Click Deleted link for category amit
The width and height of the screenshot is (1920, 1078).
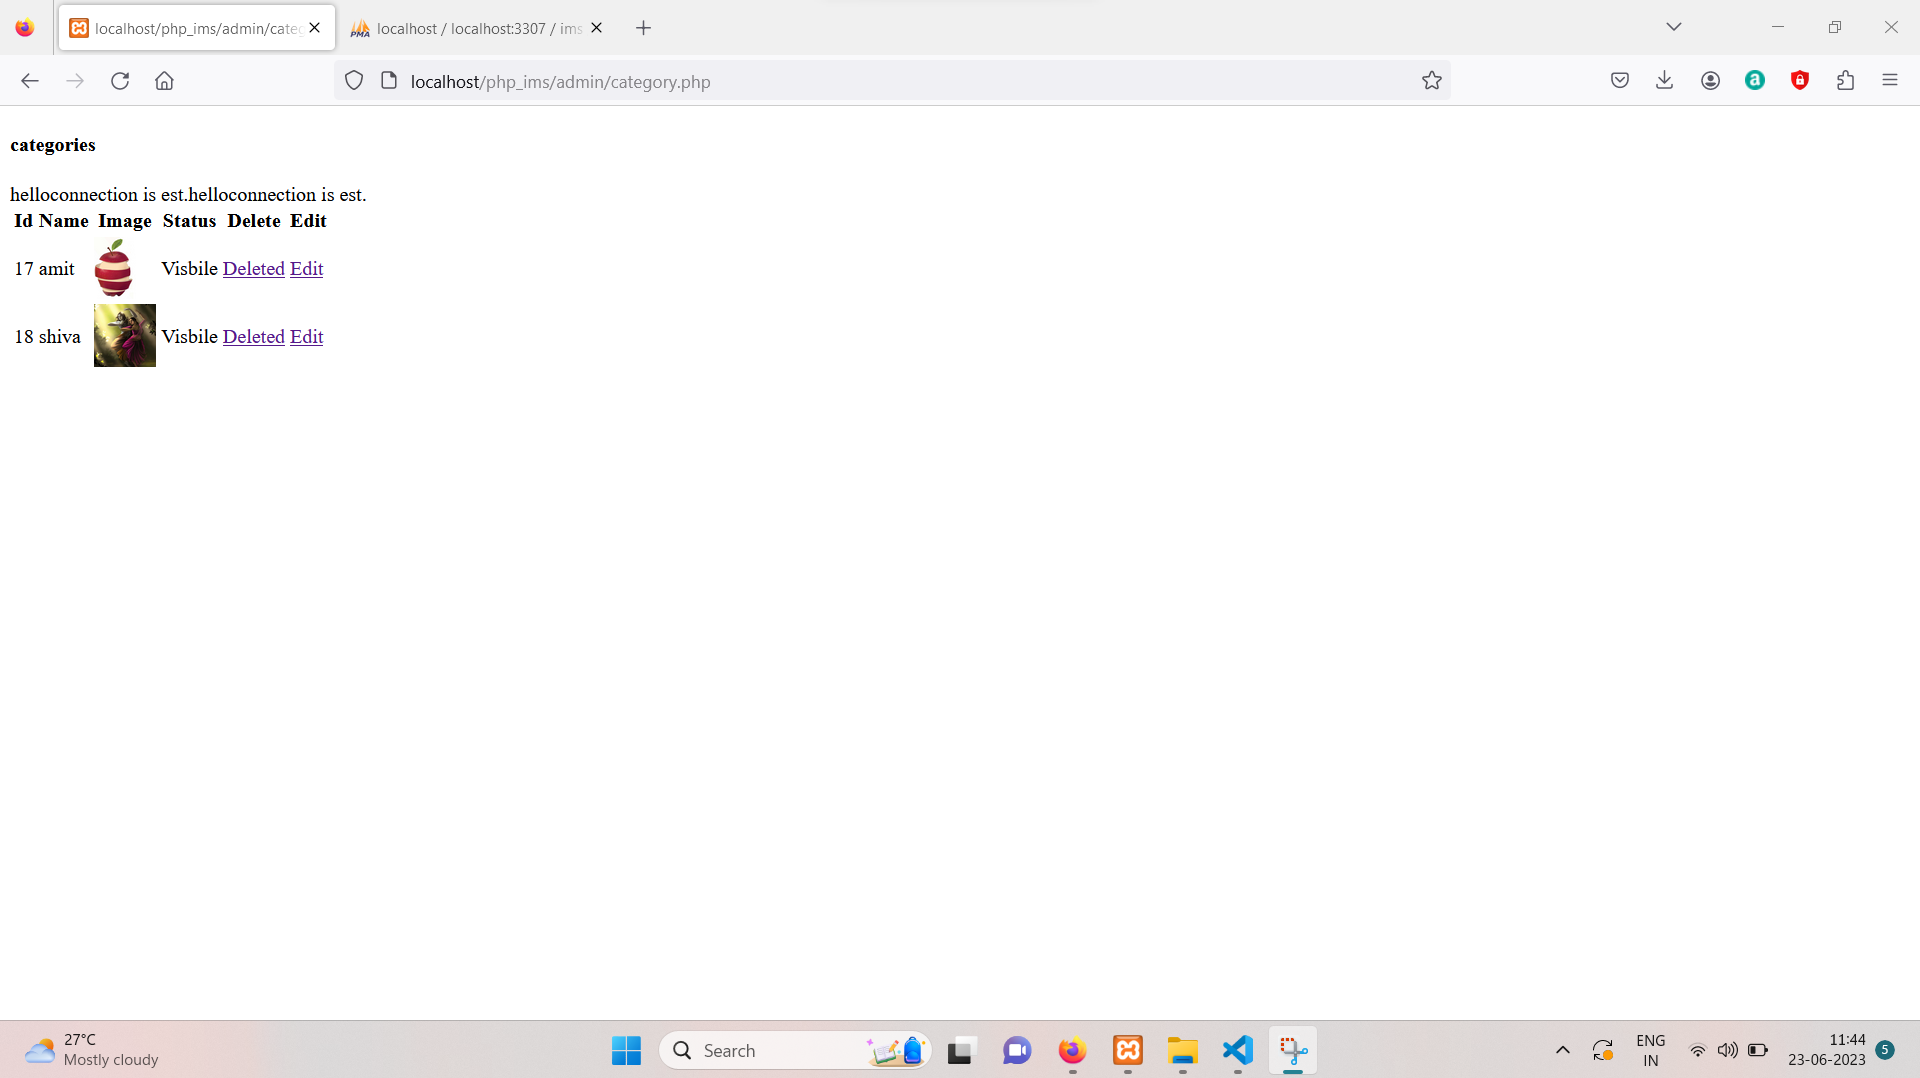coord(253,268)
